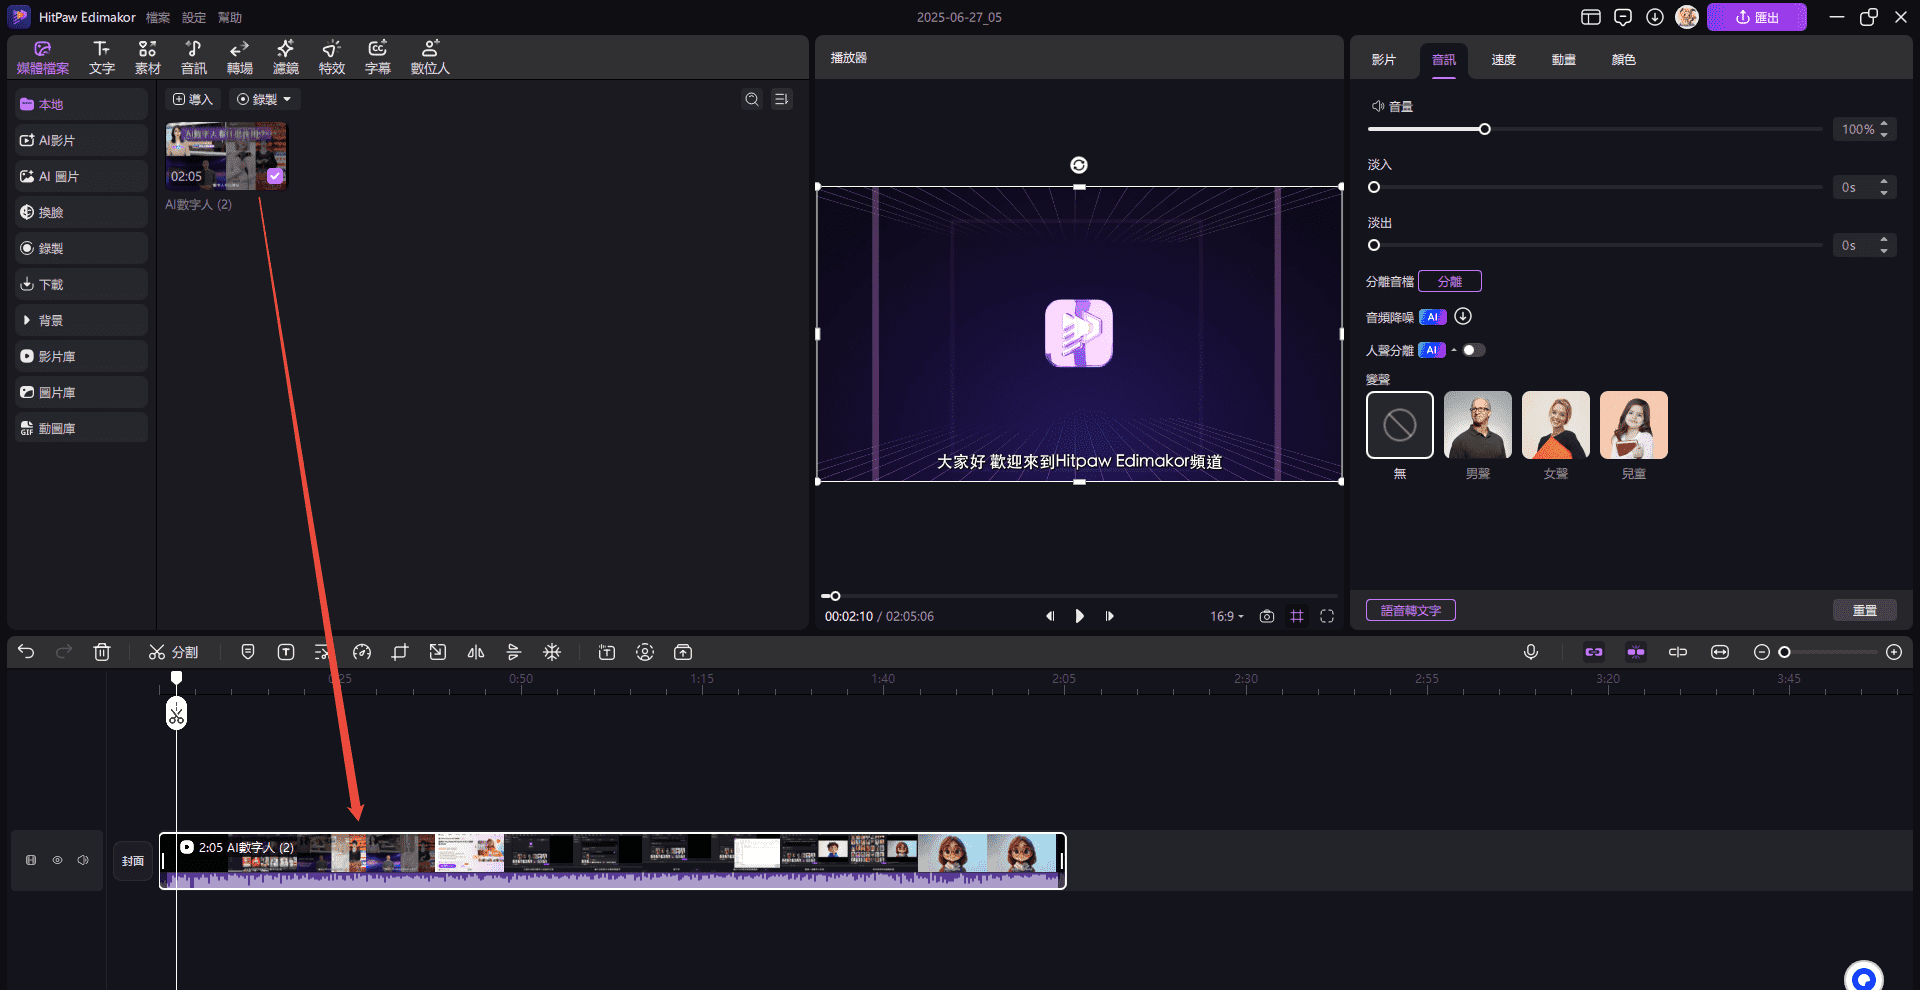The width and height of the screenshot is (1920, 990).
Task: Open the 幫助 help menu
Action: click(x=230, y=17)
